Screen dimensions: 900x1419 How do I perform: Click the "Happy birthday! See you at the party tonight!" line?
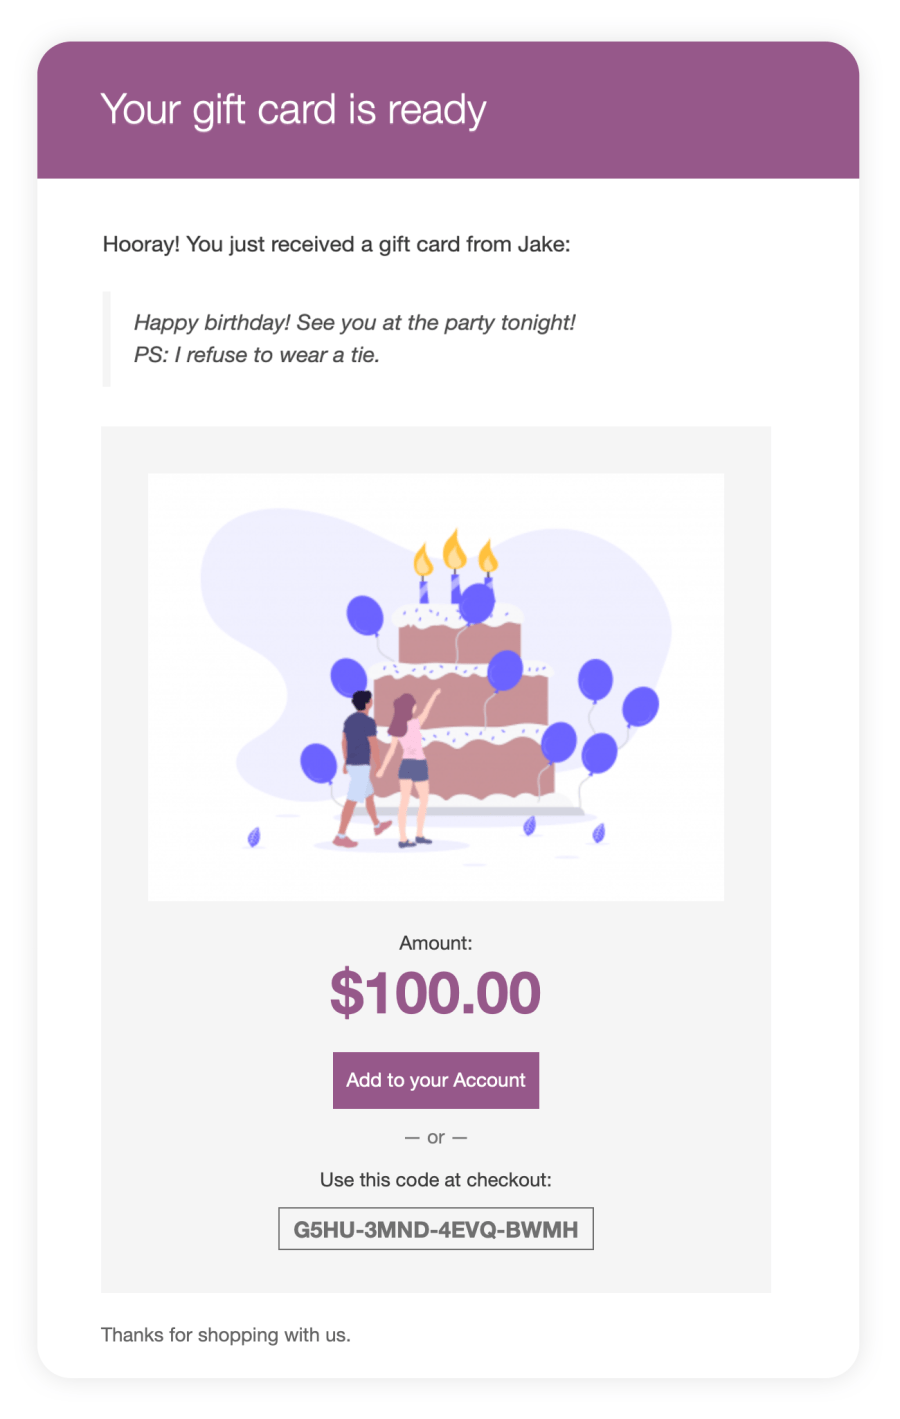(355, 322)
